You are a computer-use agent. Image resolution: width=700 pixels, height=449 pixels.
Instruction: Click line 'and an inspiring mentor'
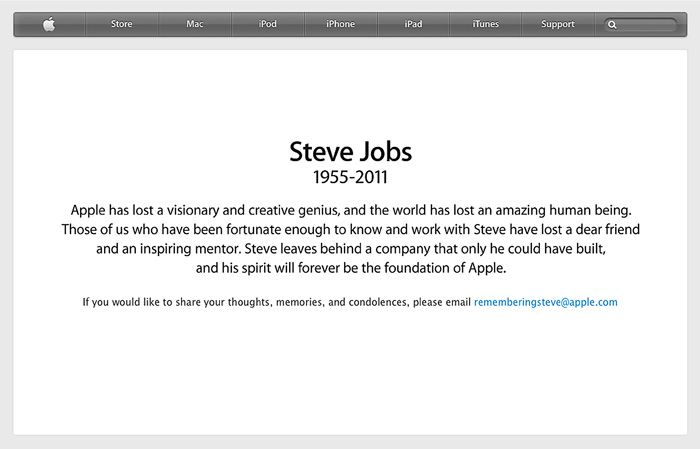(x=350, y=249)
